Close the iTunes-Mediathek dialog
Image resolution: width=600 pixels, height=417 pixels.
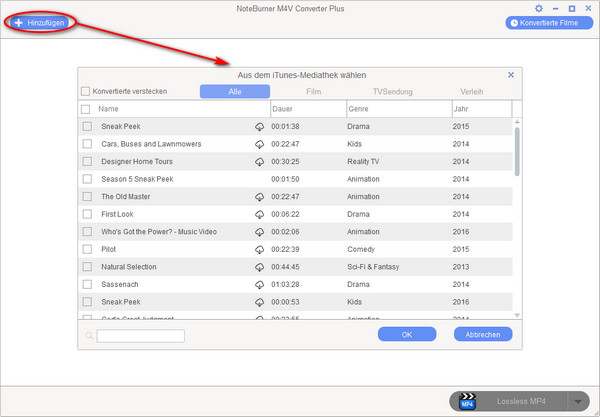coord(511,75)
